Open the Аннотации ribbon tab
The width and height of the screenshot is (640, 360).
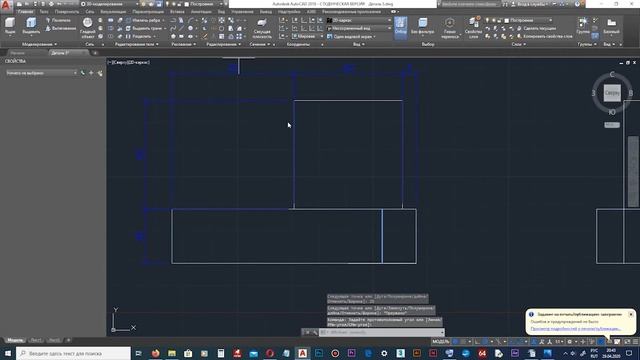pyautogui.click(x=201, y=12)
